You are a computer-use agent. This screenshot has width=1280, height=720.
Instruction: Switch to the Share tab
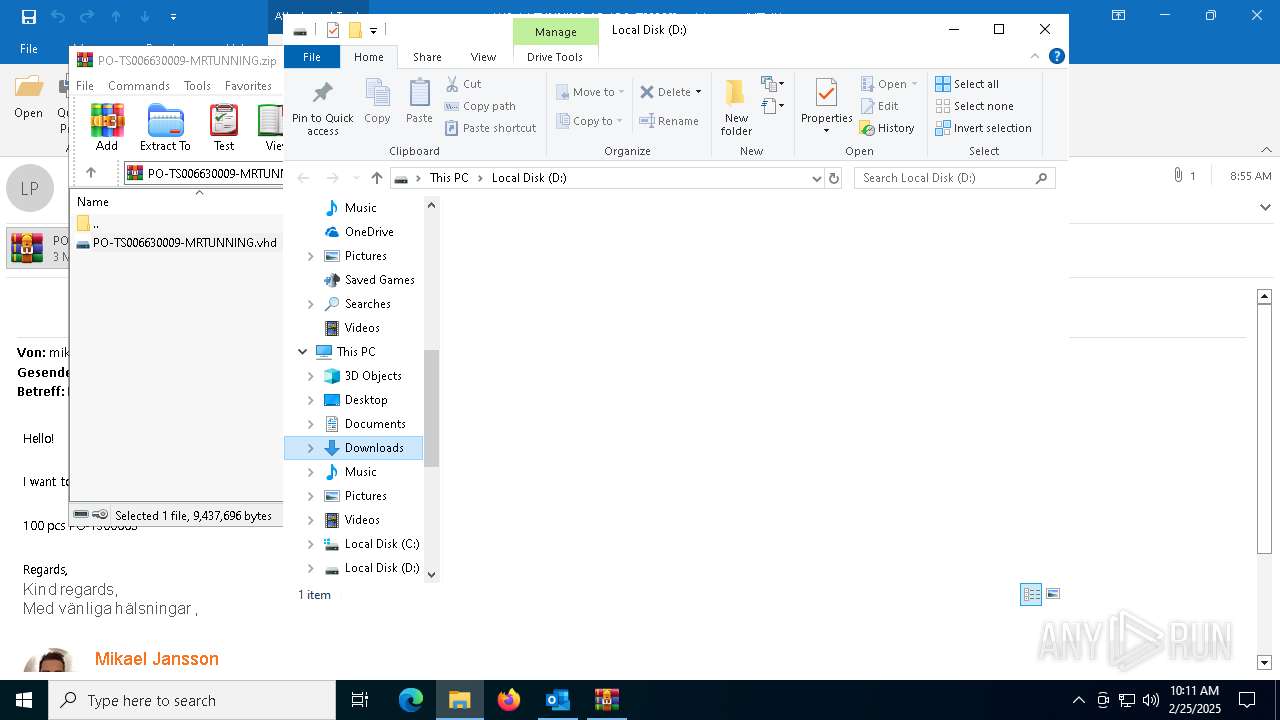(427, 57)
